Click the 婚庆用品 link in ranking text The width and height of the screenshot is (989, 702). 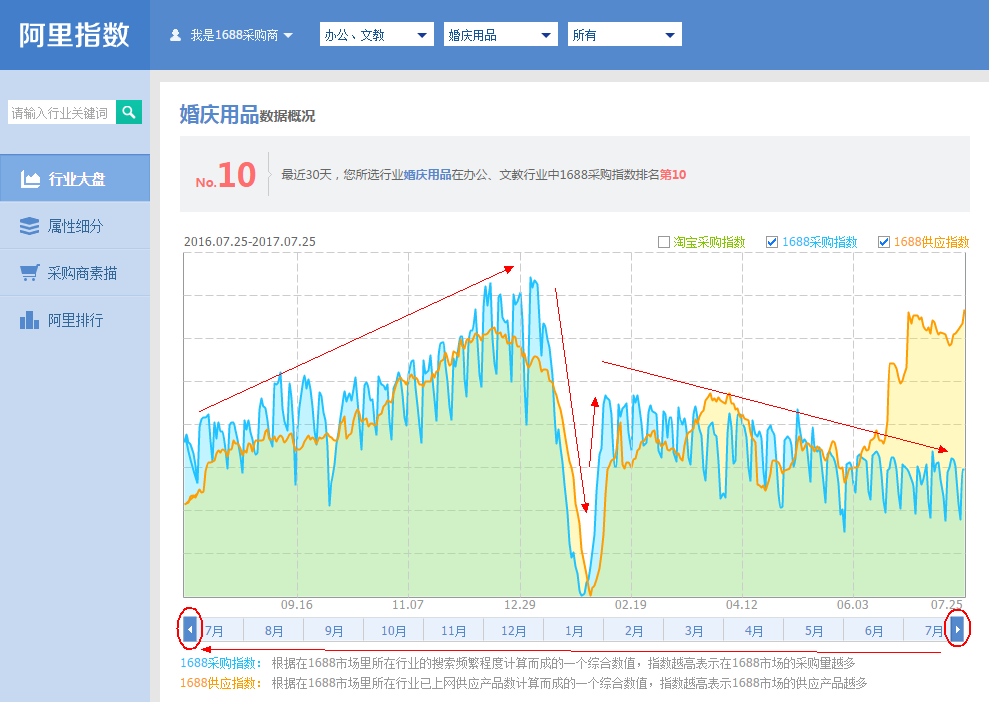(x=427, y=174)
